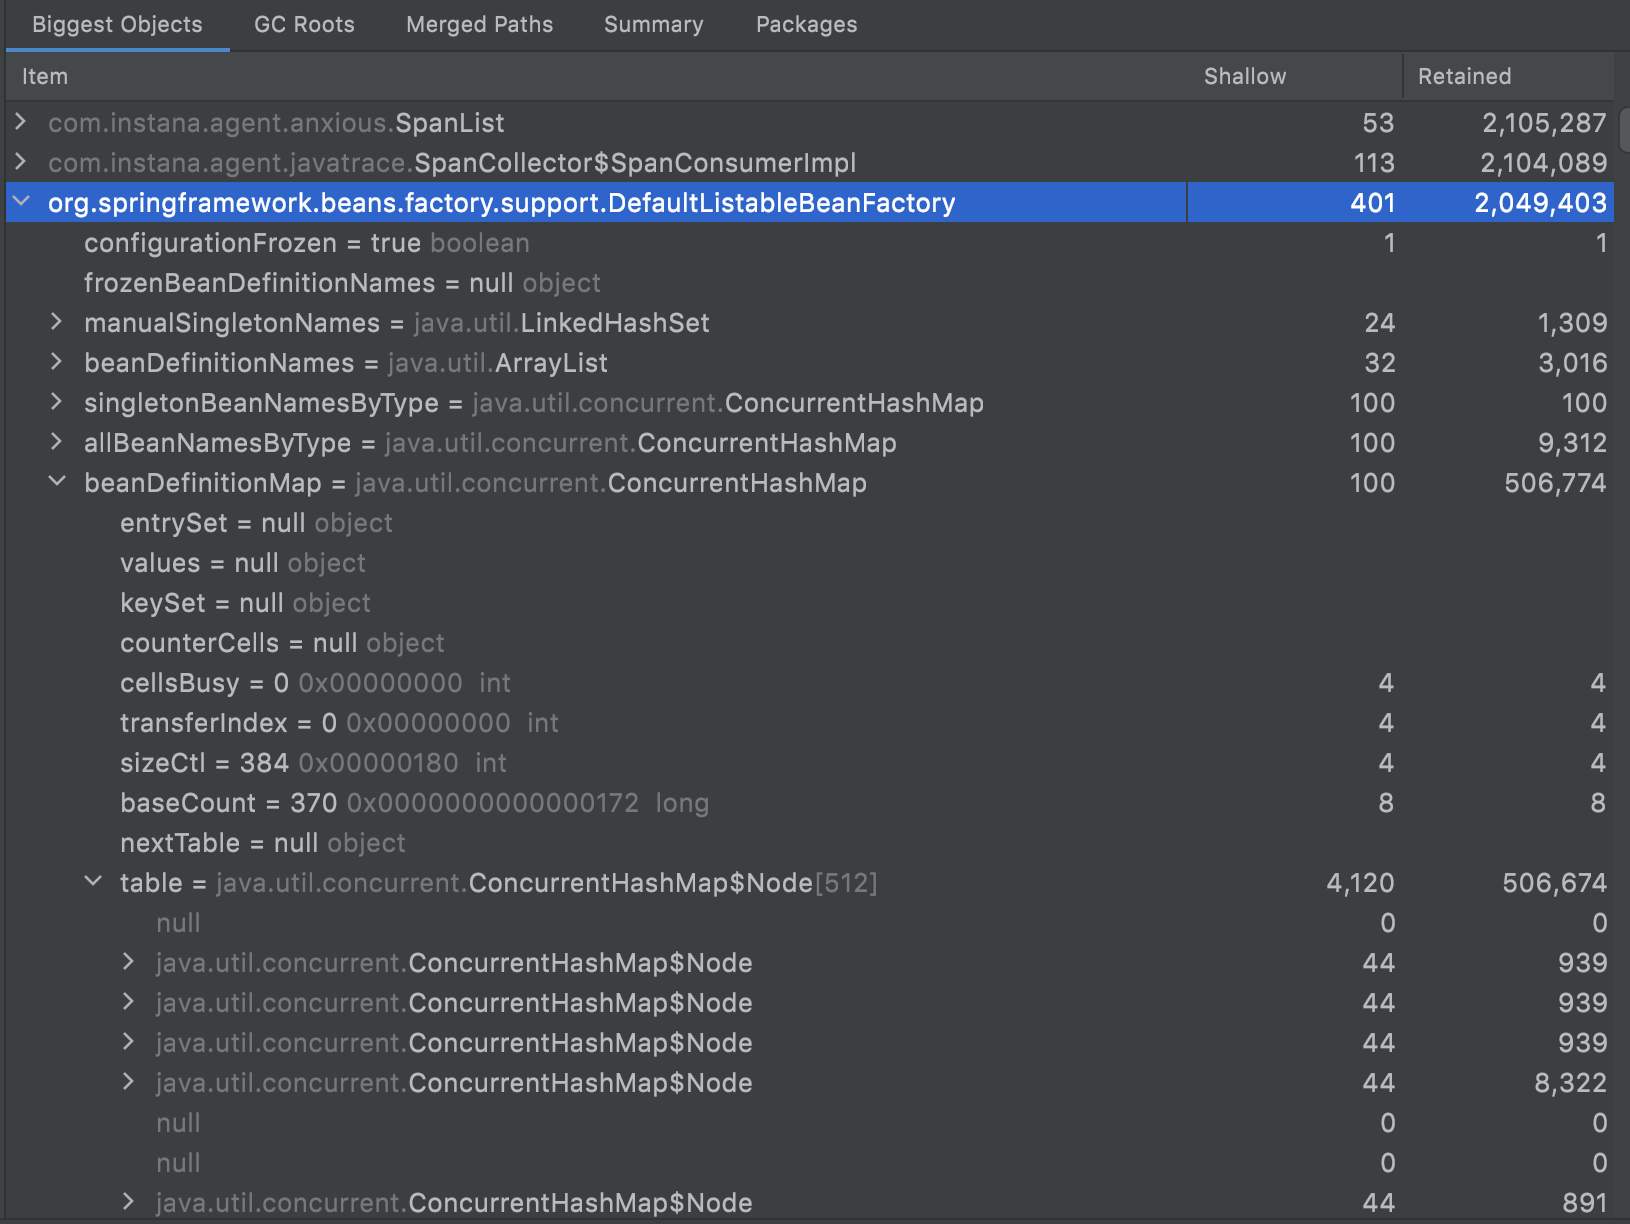The image size is (1630, 1224).
Task: Select the transferIndex = 0 row
Action: tap(810, 722)
